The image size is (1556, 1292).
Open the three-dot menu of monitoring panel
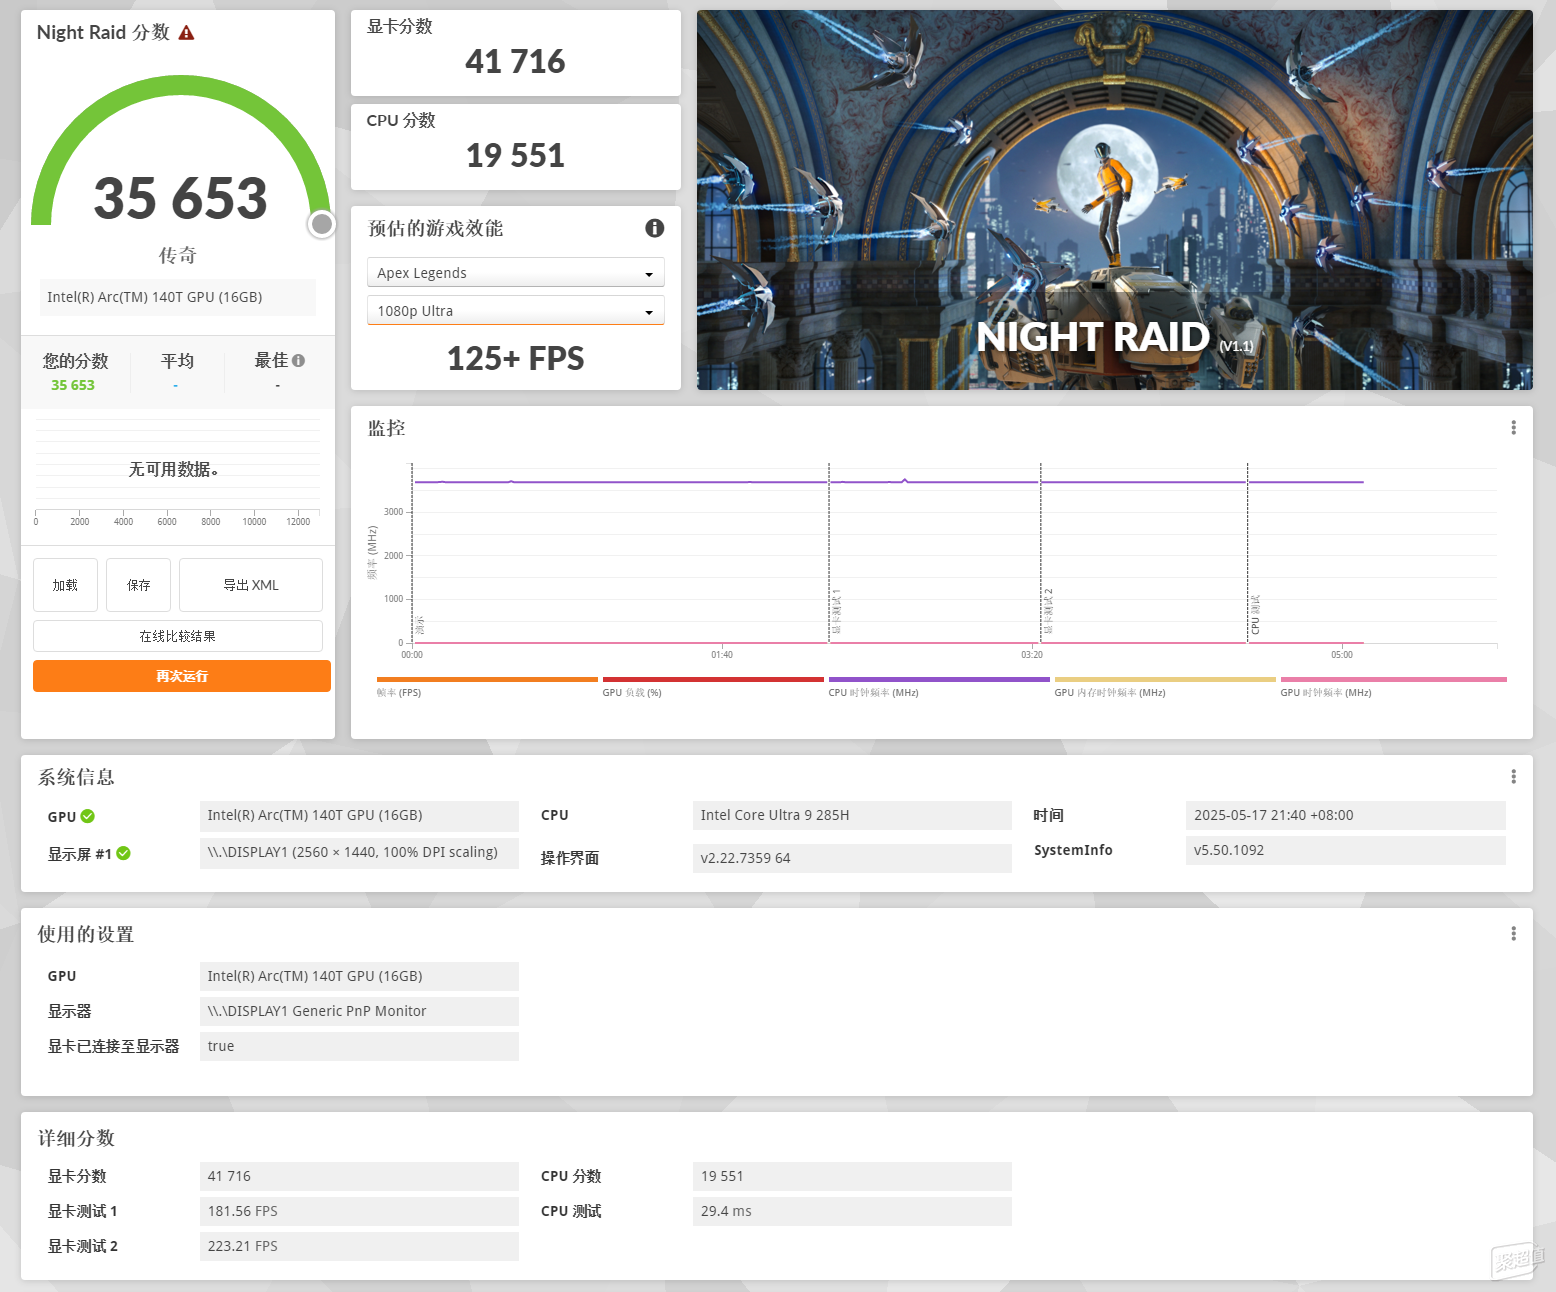click(1513, 428)
